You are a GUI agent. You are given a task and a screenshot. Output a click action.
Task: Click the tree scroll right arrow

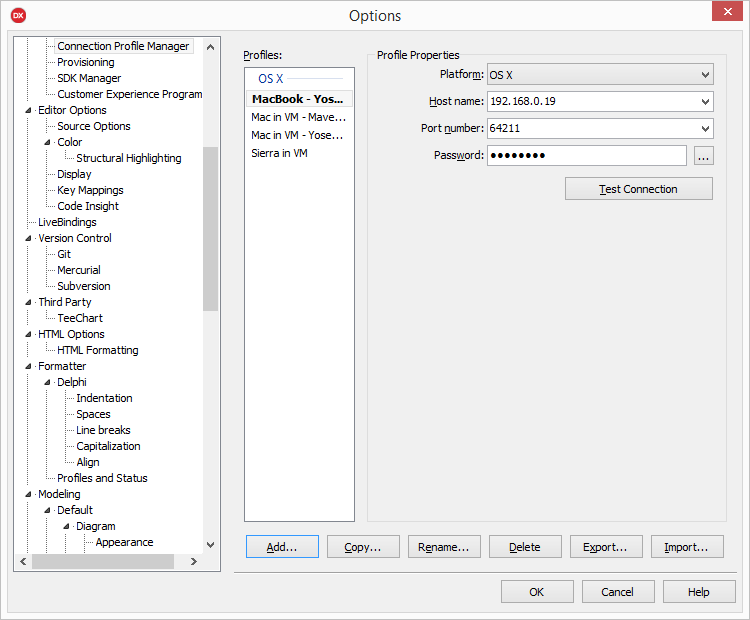click(194, 562)
